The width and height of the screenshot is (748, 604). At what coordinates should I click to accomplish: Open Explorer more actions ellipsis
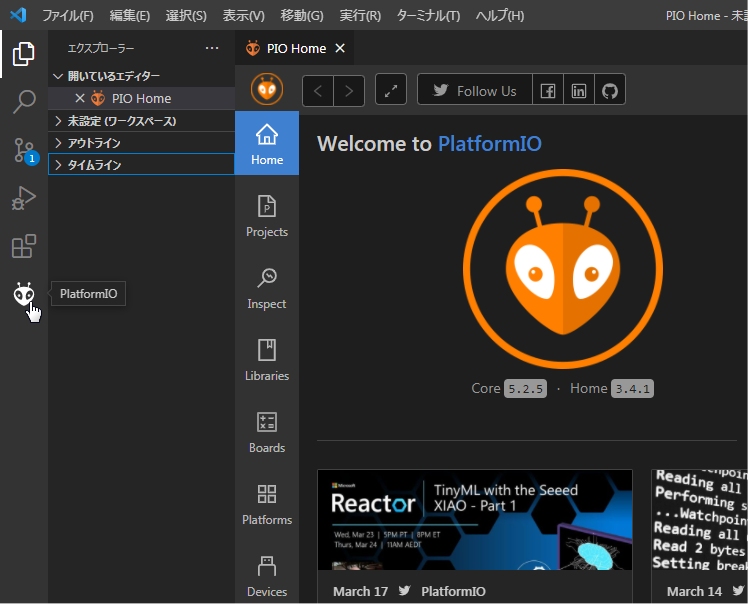pyautogui.click(x=212, y=48)
